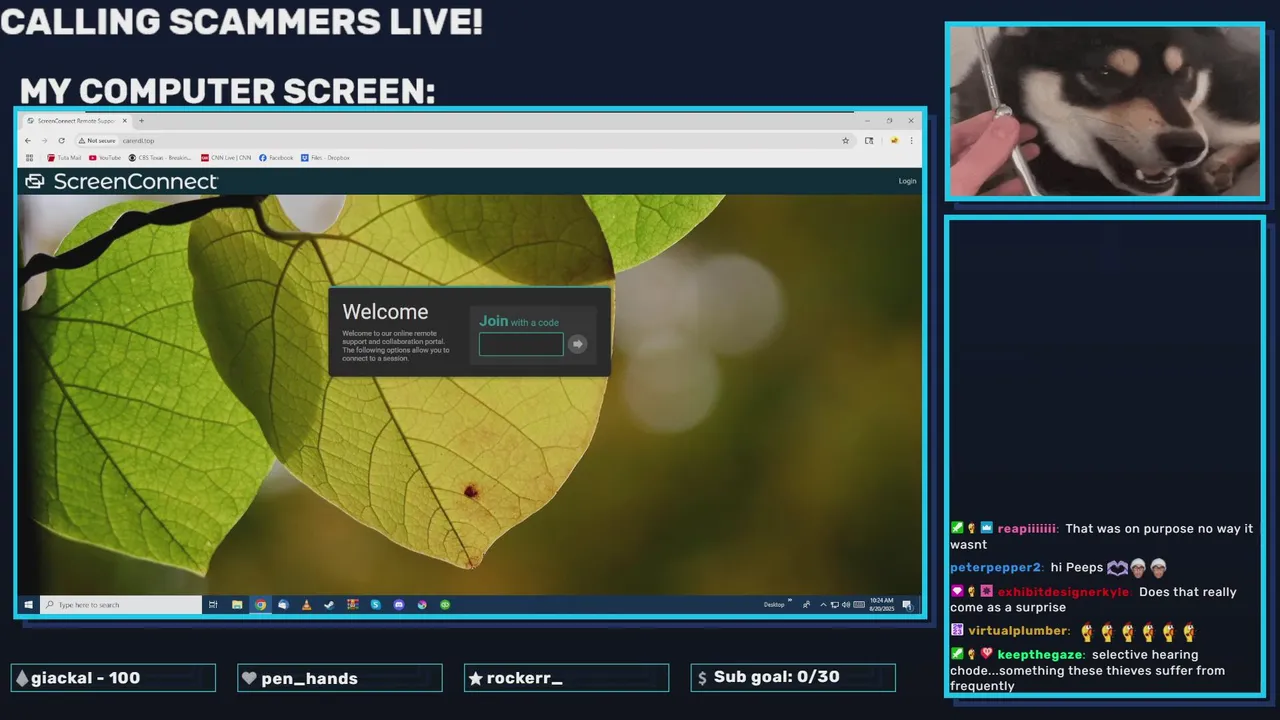This screenshot has width=1280, height=720.
Task: Open Skype from the taskbar
Action: (376, 605)
